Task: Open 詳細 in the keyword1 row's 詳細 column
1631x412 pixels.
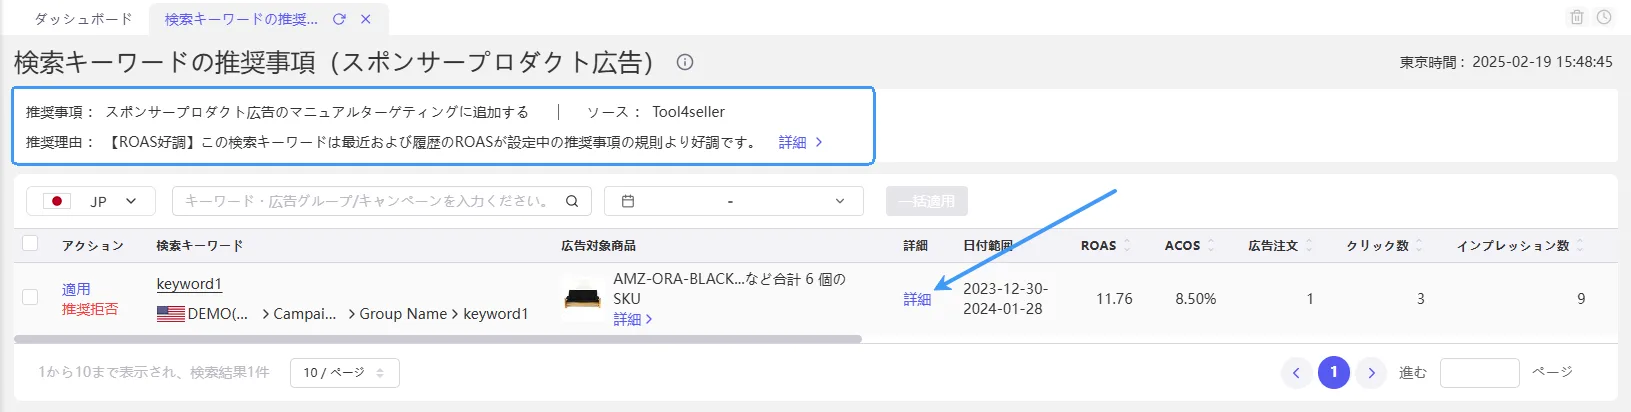Action: point(917,299)
